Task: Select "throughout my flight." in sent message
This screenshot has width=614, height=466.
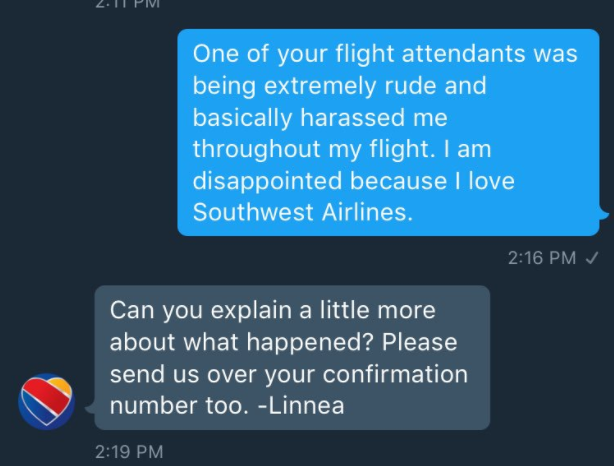Action: pos(314,149)
